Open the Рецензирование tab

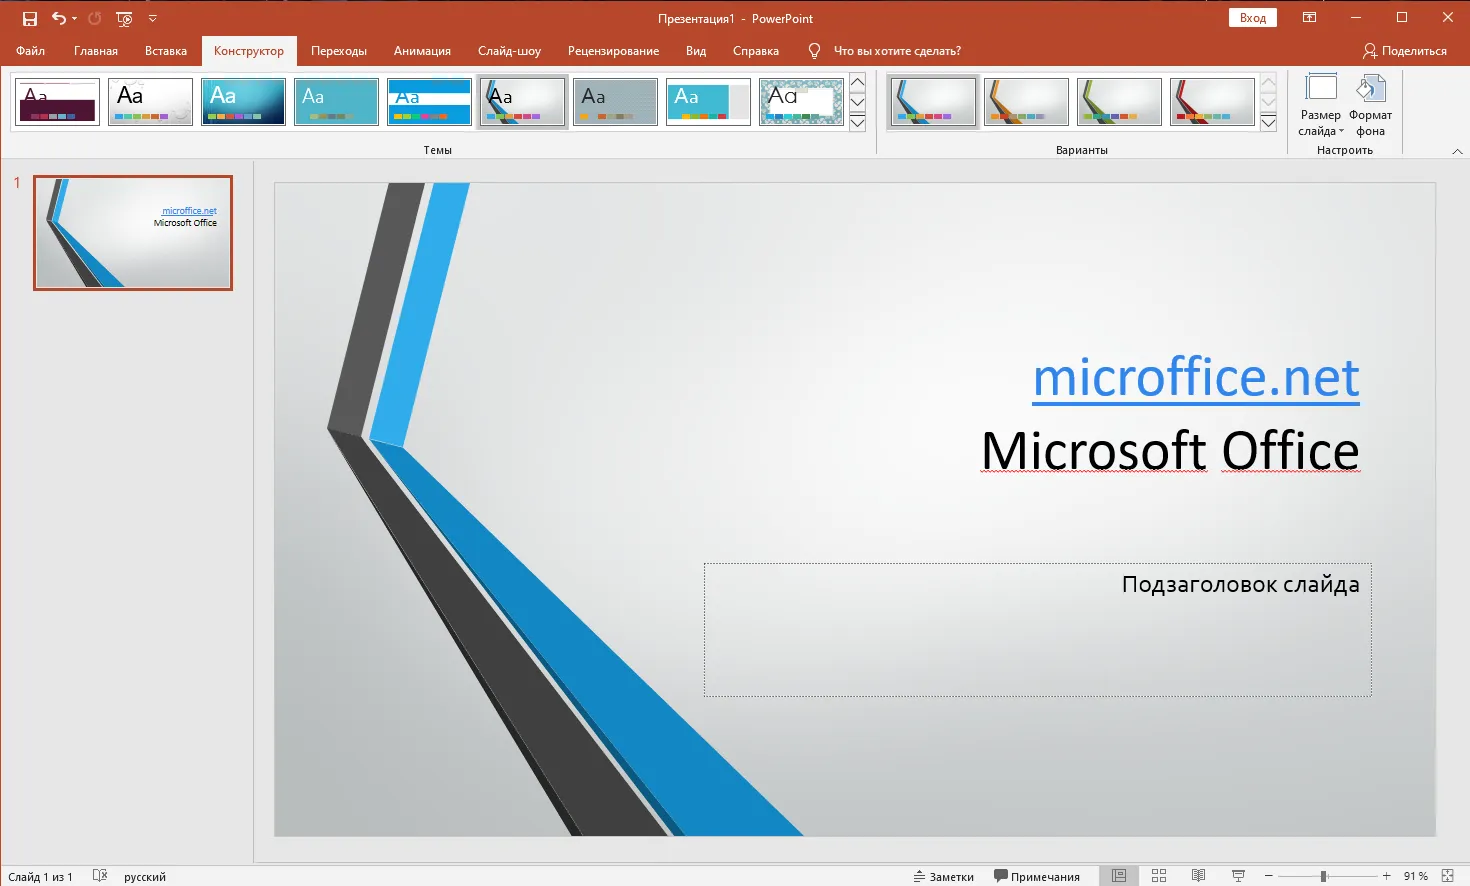[x=613, y=51]
